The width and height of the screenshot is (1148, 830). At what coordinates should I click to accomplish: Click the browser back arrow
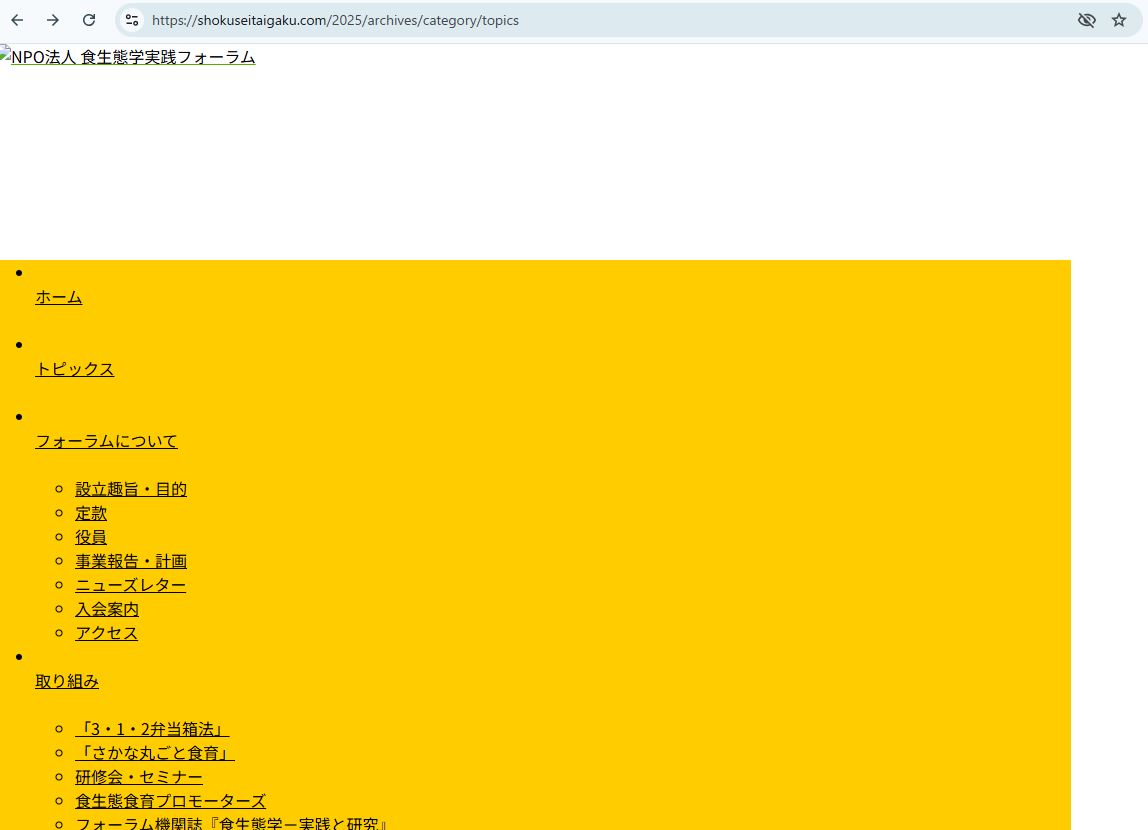(17, 20)
